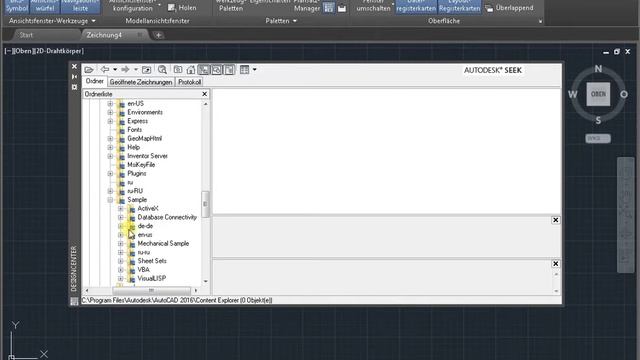Click the Oben view control label

pyautogui.click(x=23, y=51)
